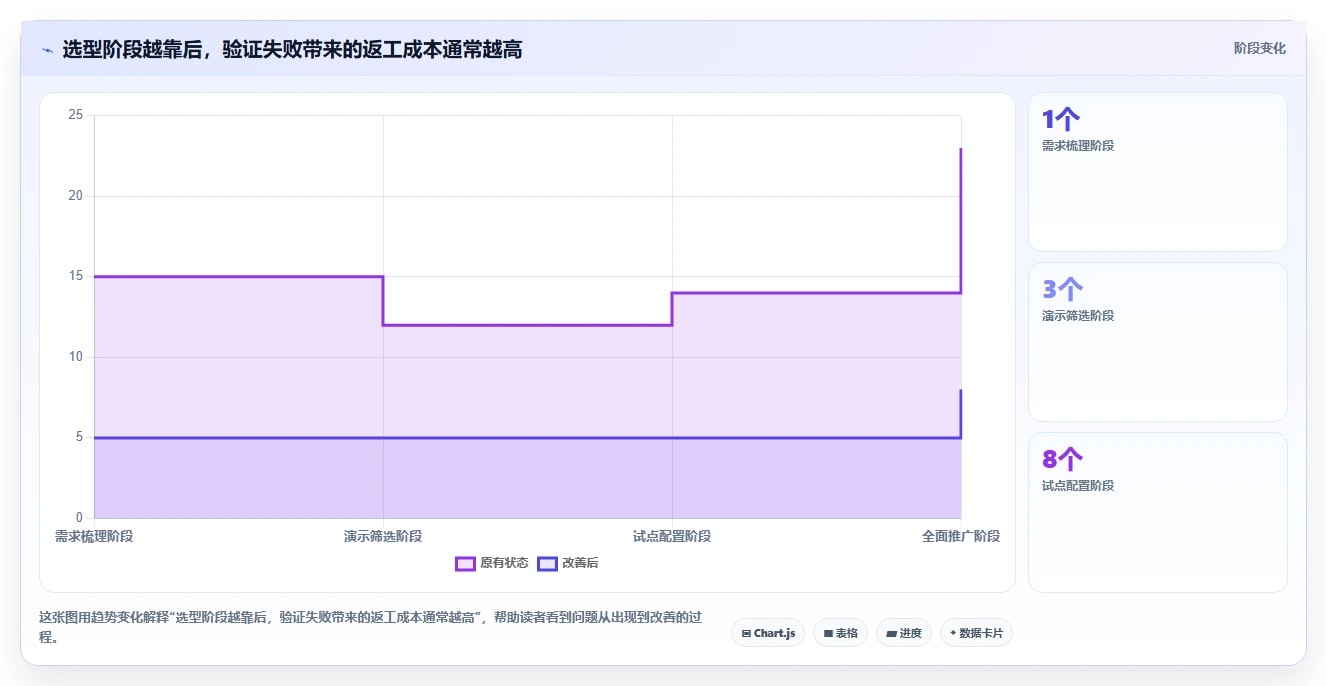Click the 数据卡片 tag chip
The image size is (1327, 686).
[976, 633]
